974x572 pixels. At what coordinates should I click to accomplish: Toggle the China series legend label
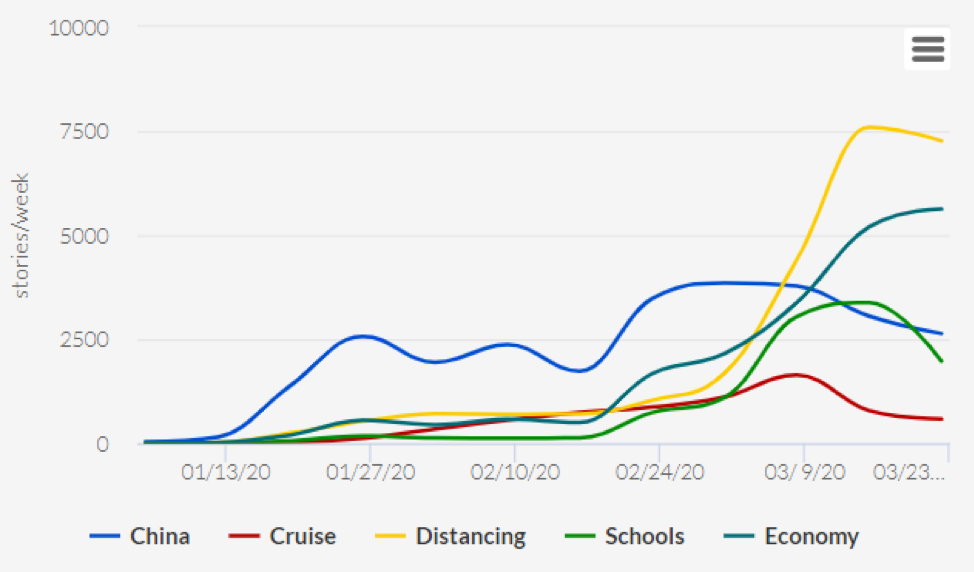pyautogui.click(x=159, y=537)
